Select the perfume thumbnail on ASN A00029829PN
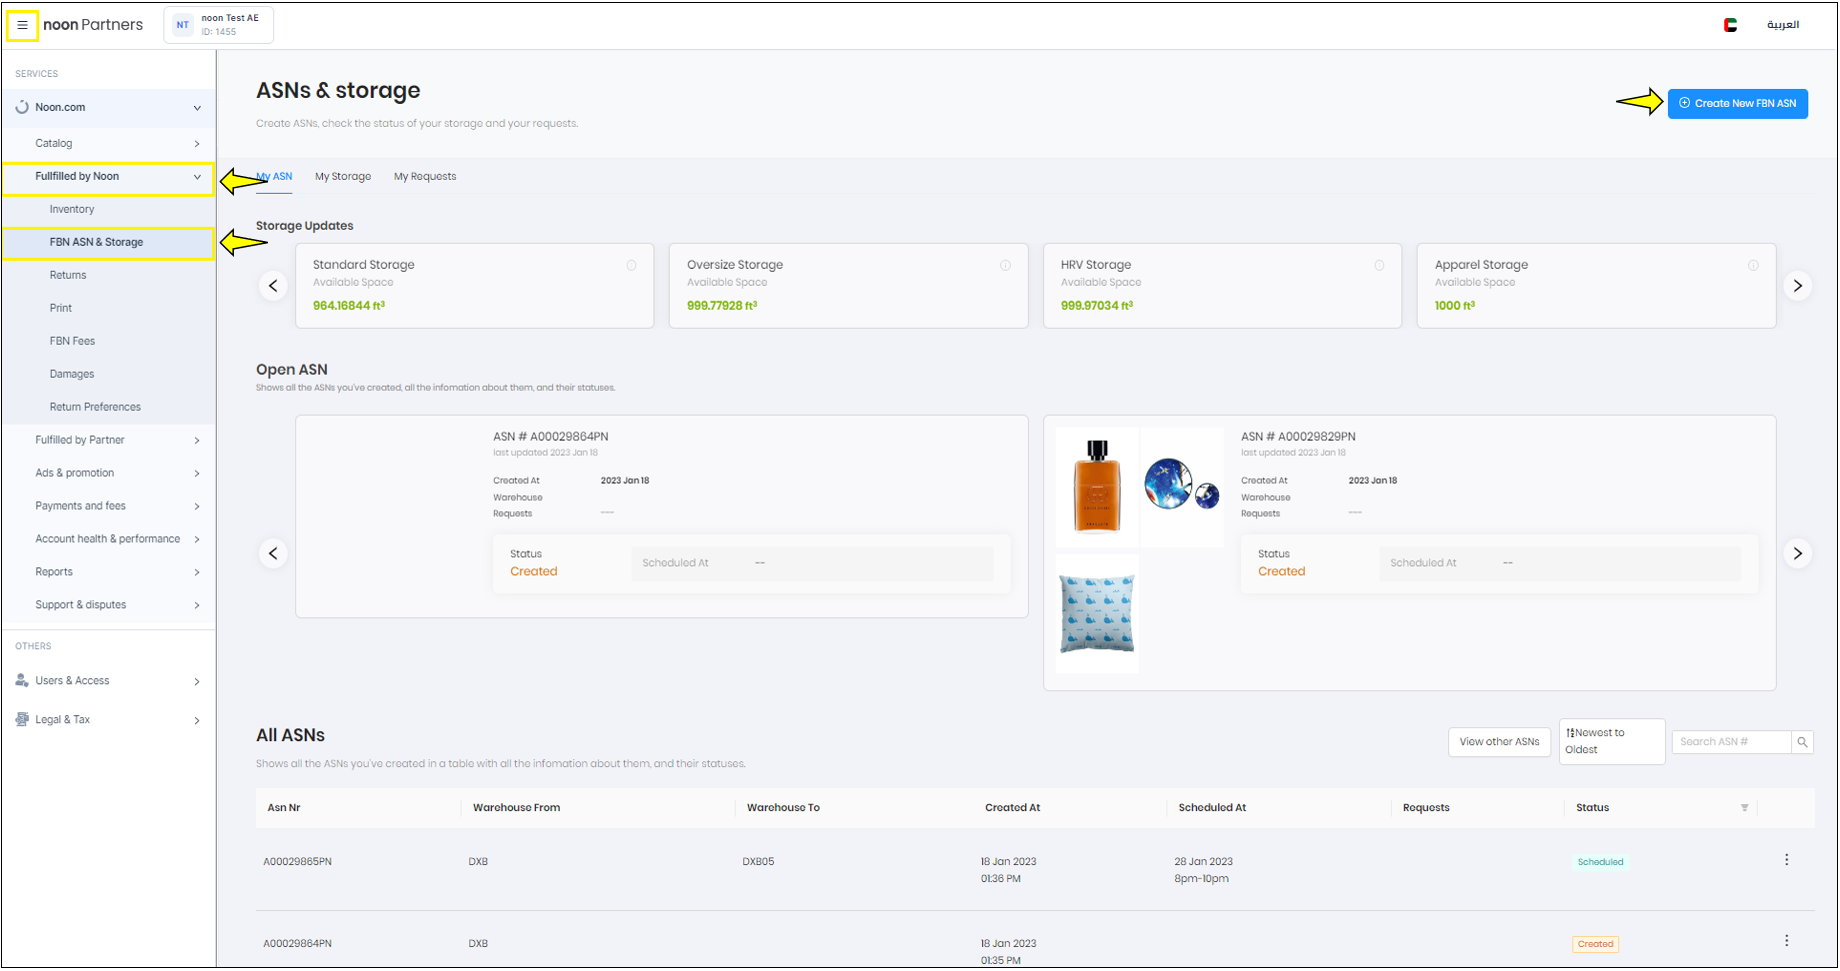The image size is (1840, 971). tap(1097, 487)
